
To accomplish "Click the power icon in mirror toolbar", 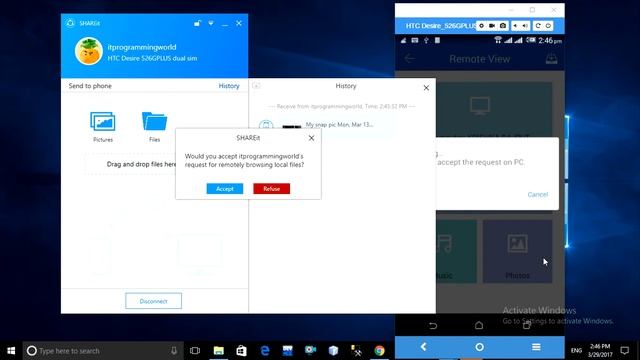I will point(548,26).
